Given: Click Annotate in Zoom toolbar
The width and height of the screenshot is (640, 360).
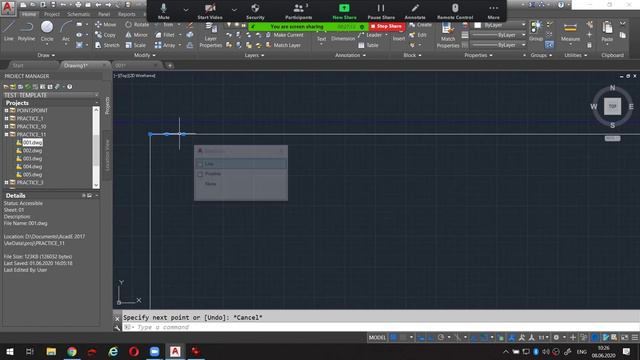Looking at the screenshot, I should [415, 11].
